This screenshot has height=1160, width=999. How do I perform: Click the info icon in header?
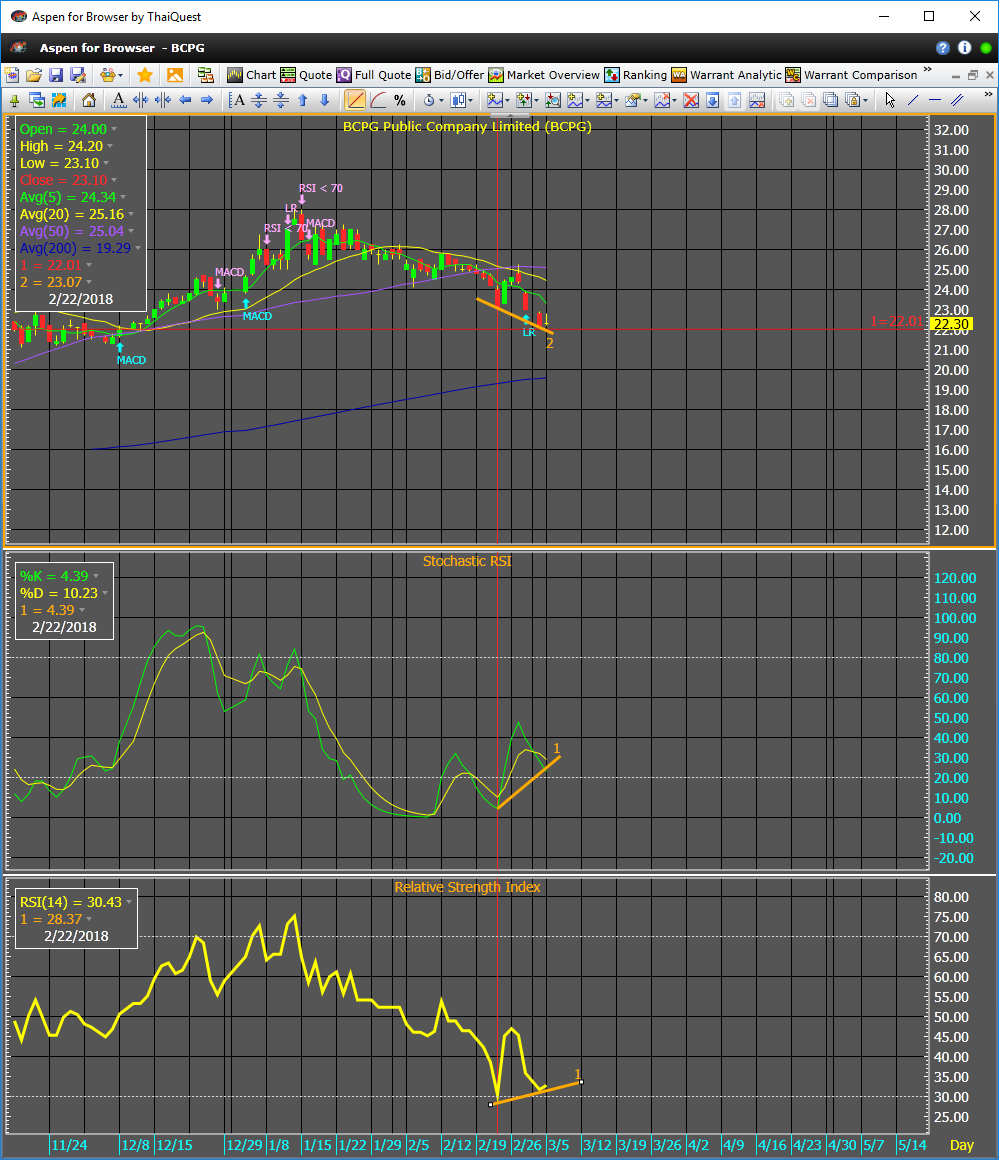(x=965, y=48)
